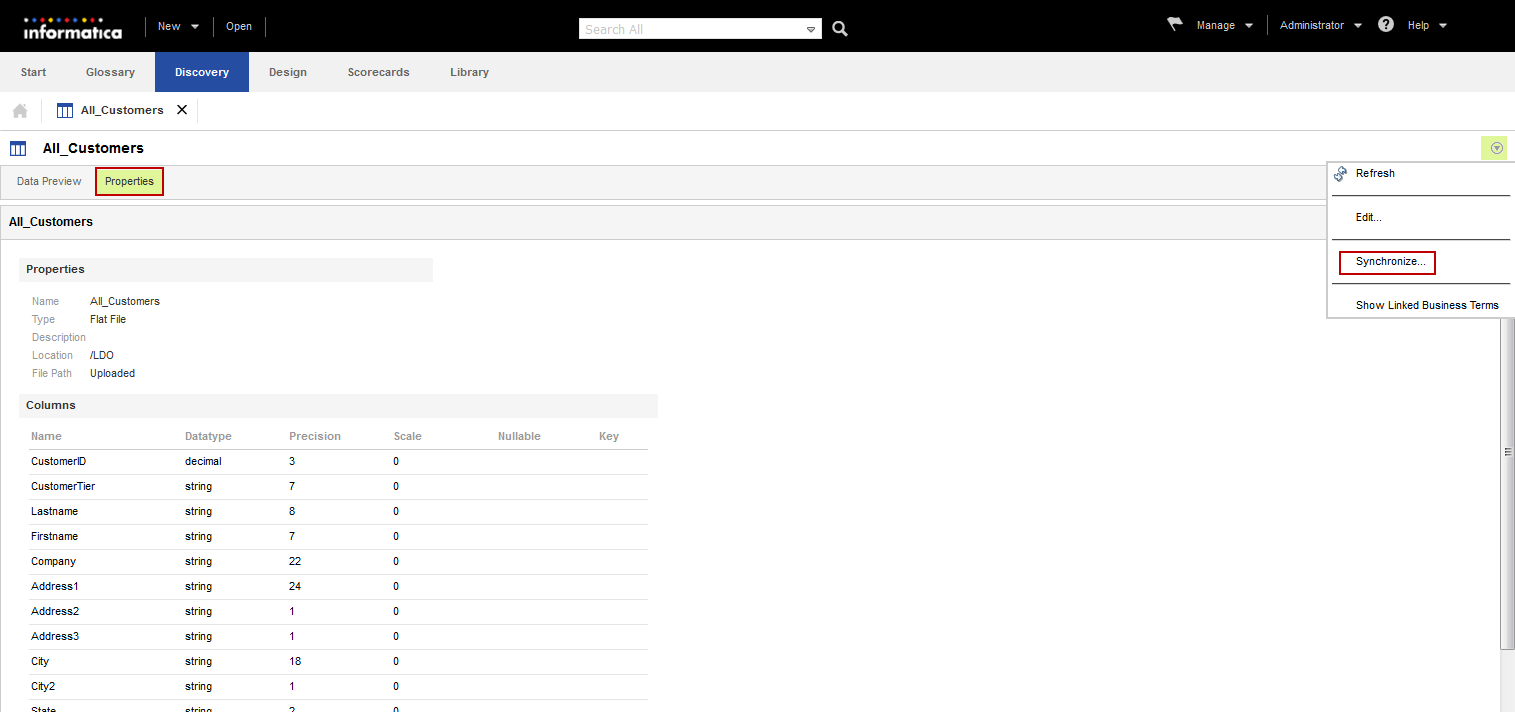
Task: Toggle the object actions menu arrow
Action: coord(1496,148)
